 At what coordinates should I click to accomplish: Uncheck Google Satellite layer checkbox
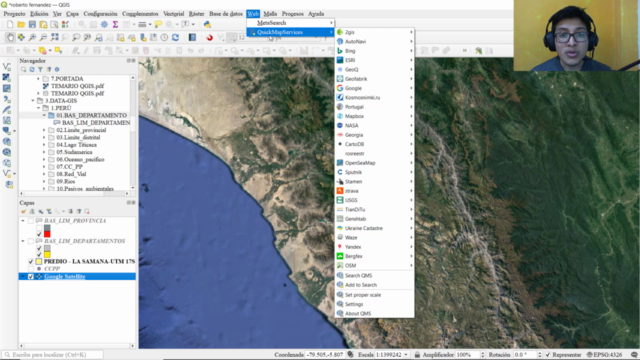pos(31,277)
